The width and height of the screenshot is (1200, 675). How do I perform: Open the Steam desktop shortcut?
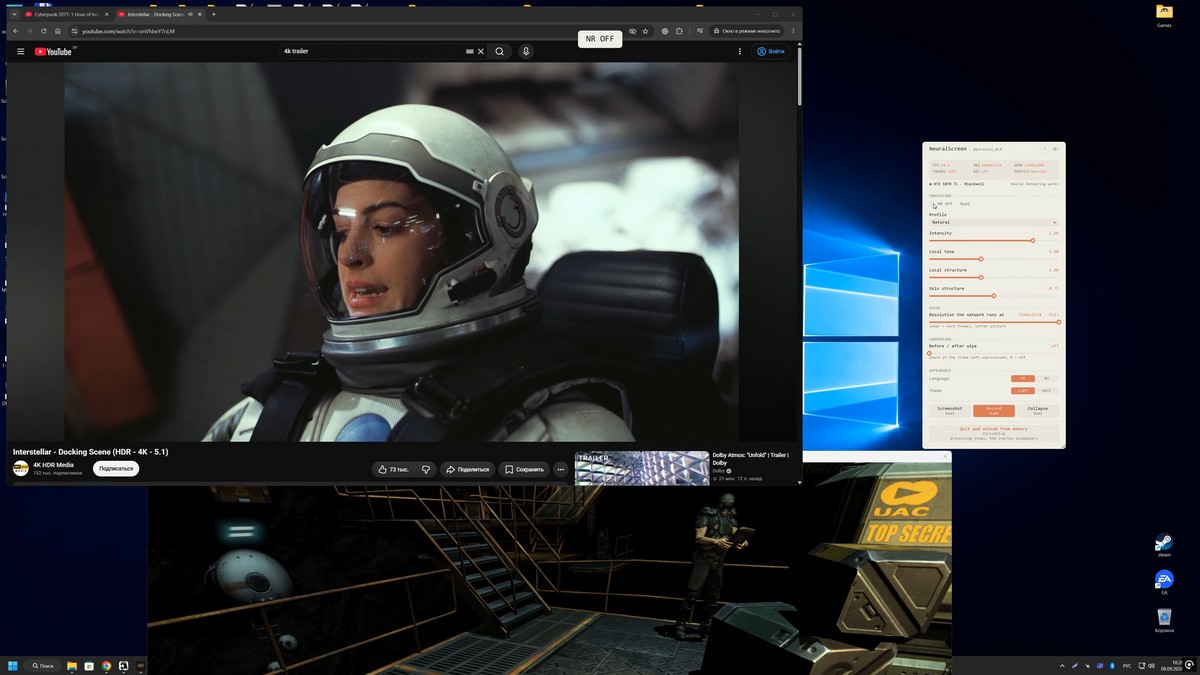[x=1163, y=545]
